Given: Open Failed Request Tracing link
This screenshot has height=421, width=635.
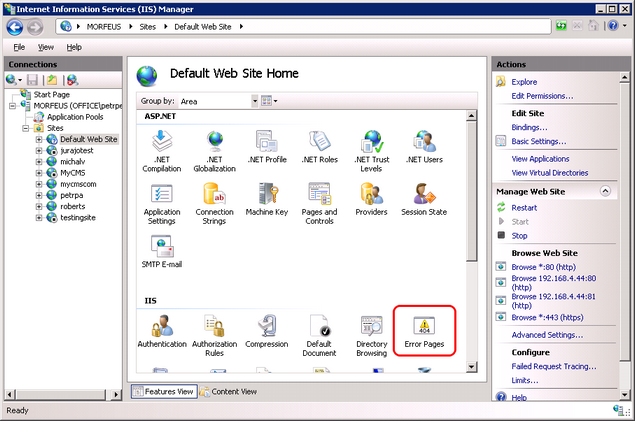Looking at the screenshot, I should pyautogui.click(x=554, y=366).
